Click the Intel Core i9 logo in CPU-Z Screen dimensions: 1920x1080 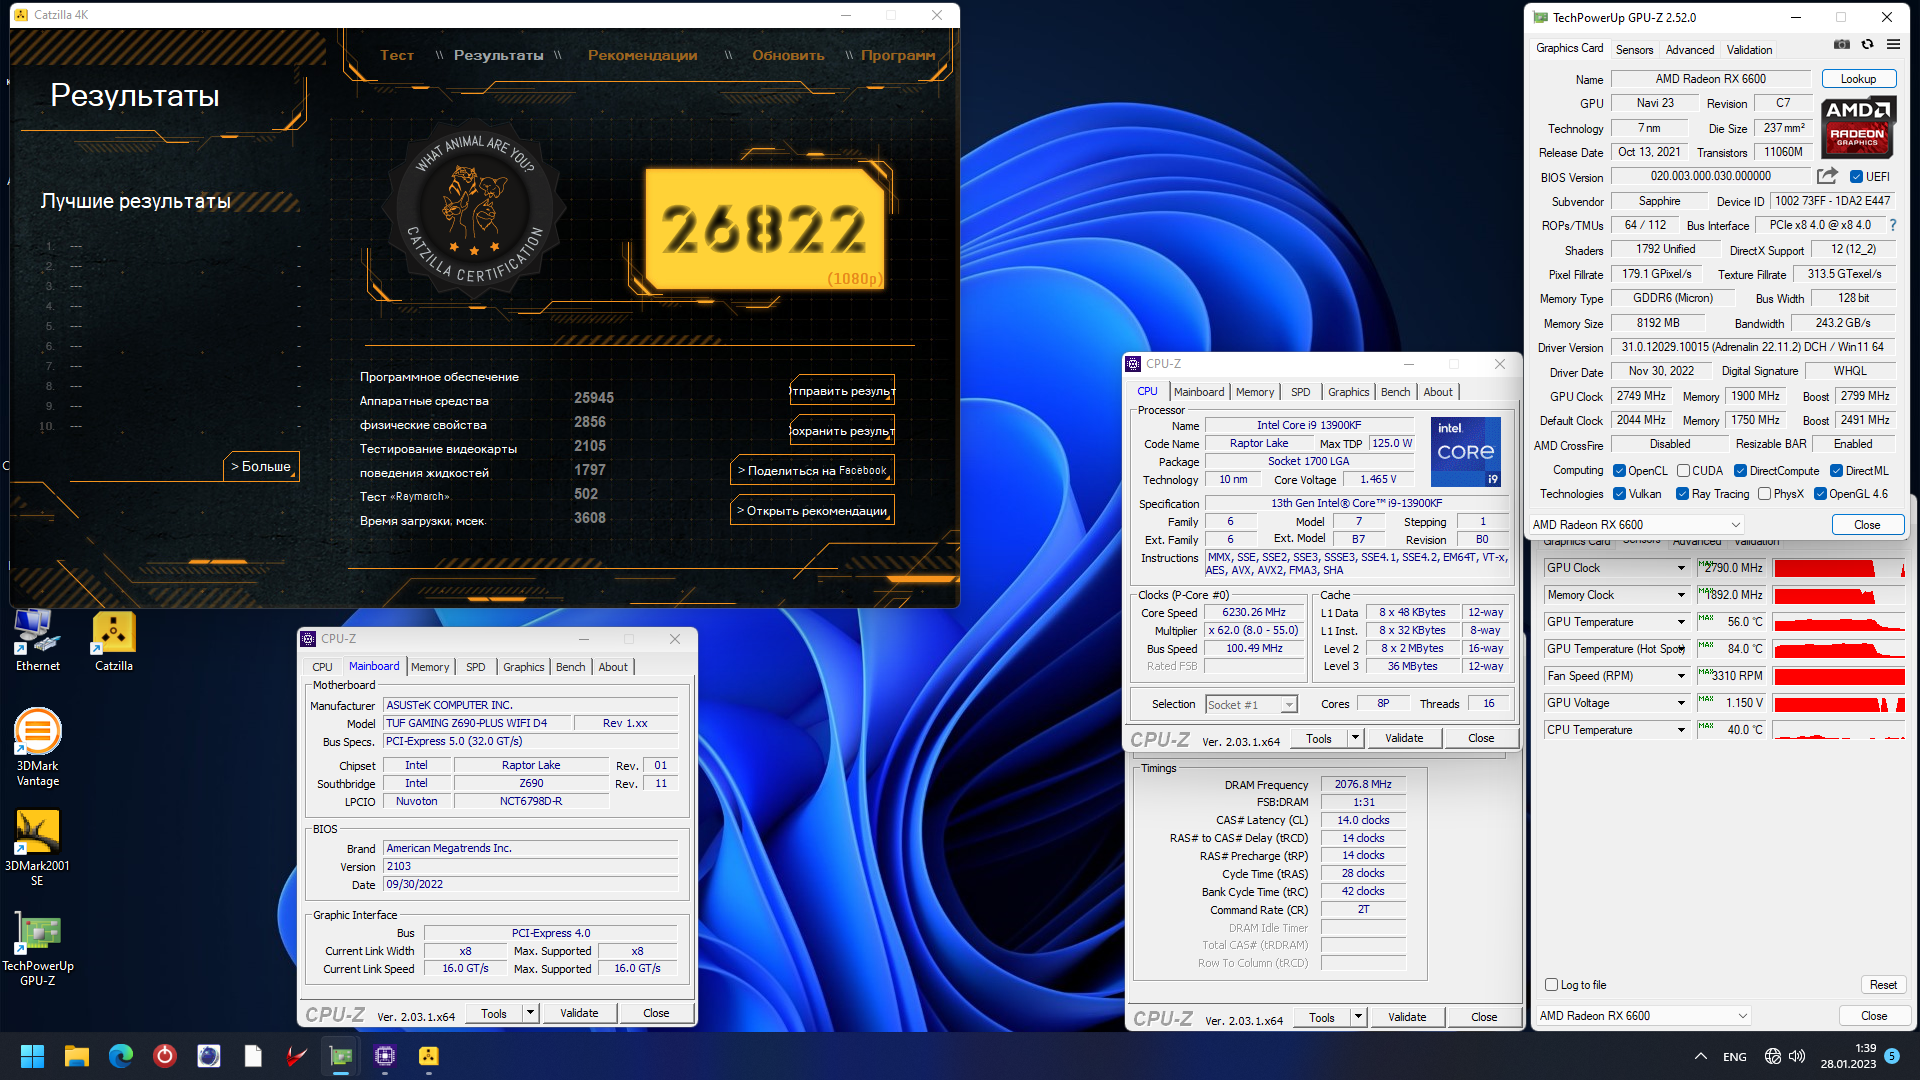coord(1465,452)
